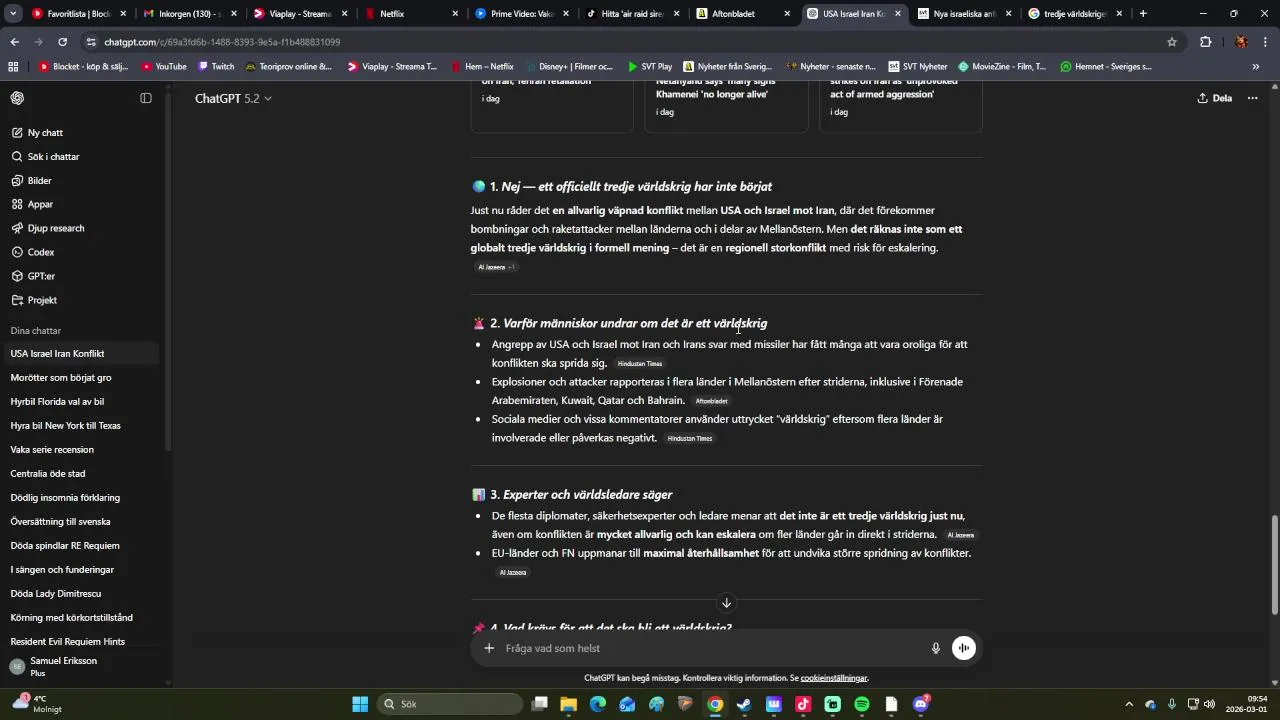Click the ChatGPT logo icon

(18, 98)
